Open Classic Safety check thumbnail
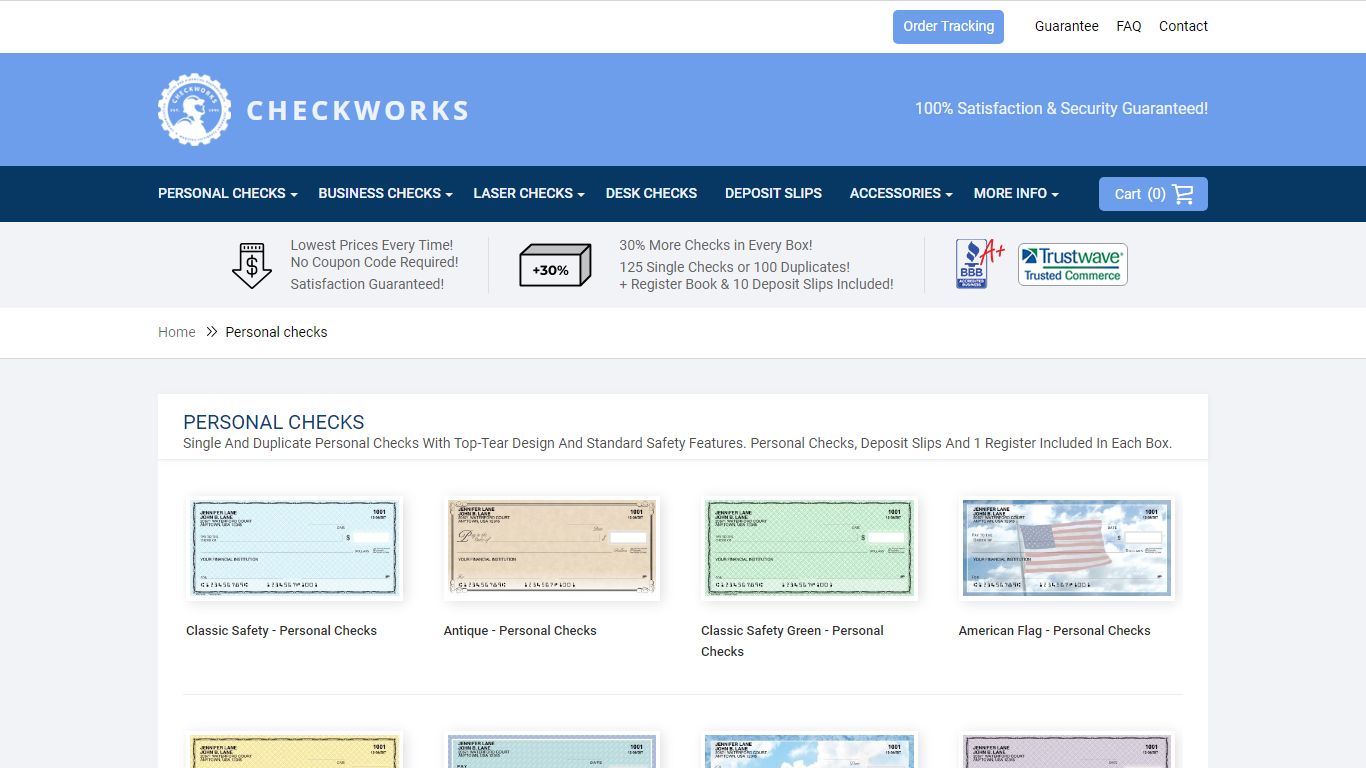The image size is (1366, 768). (294, 548)
